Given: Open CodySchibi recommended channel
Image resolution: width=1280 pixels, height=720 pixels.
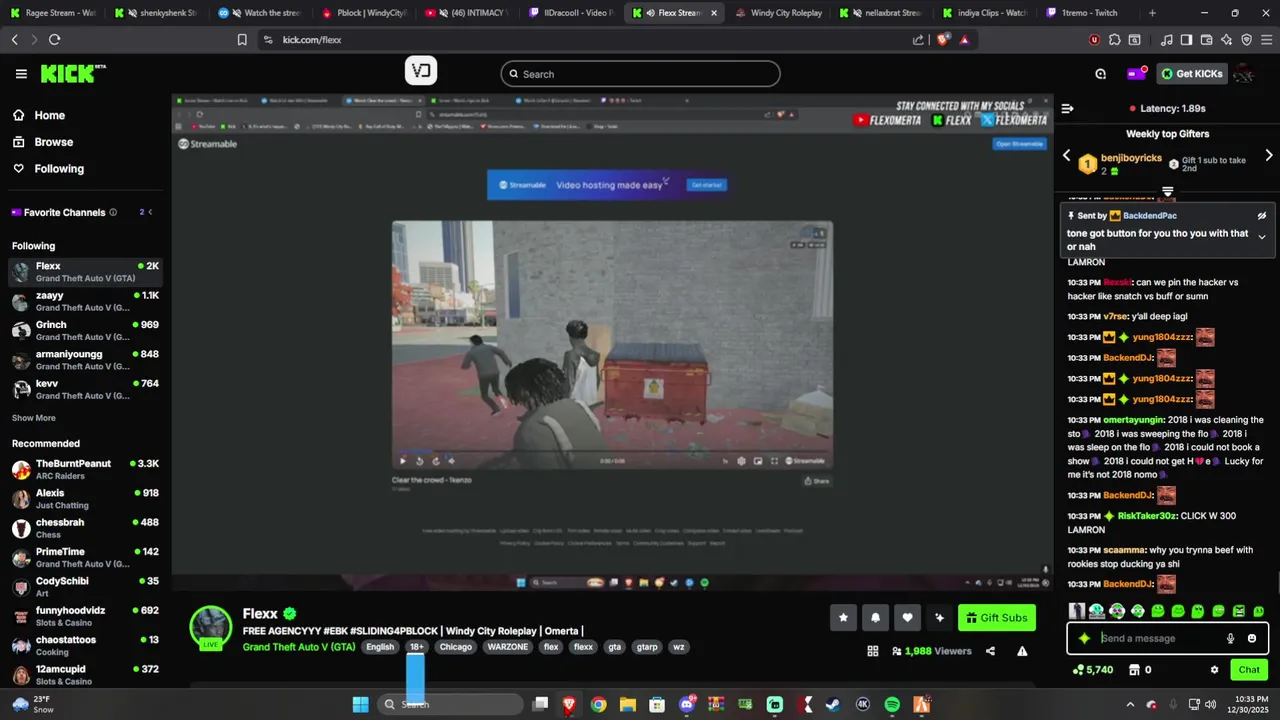Looking at the screenshot, I should click(x=85, y=587).
